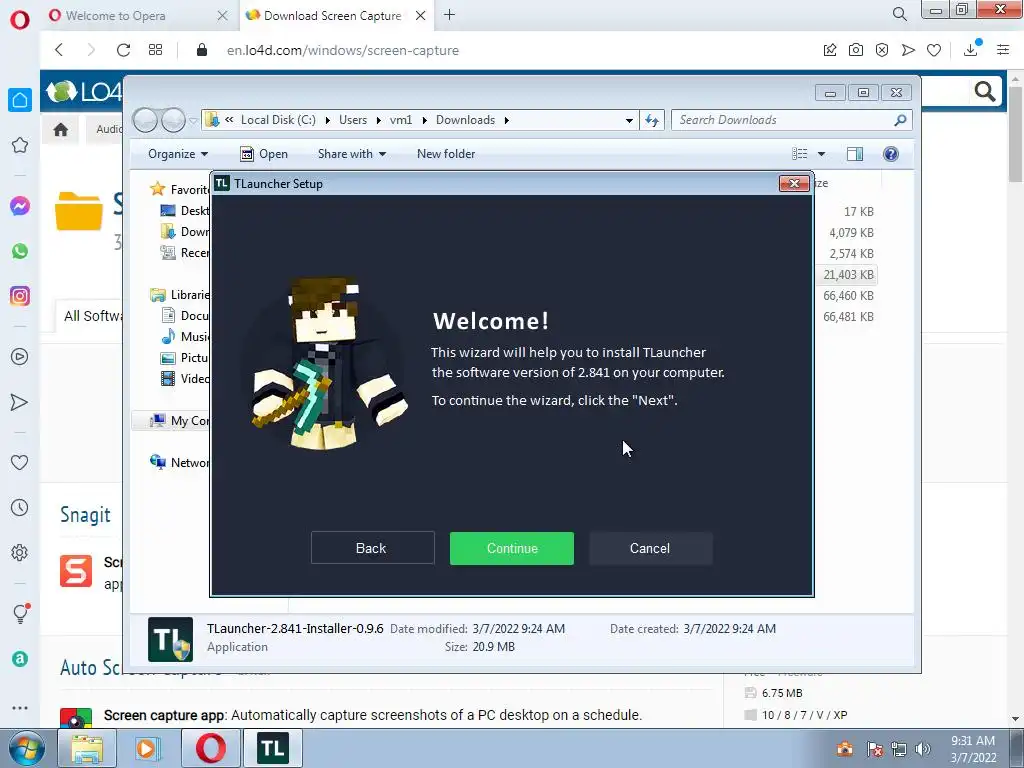Select Local Disk (C:) breadcrumb

pos(278,120)
